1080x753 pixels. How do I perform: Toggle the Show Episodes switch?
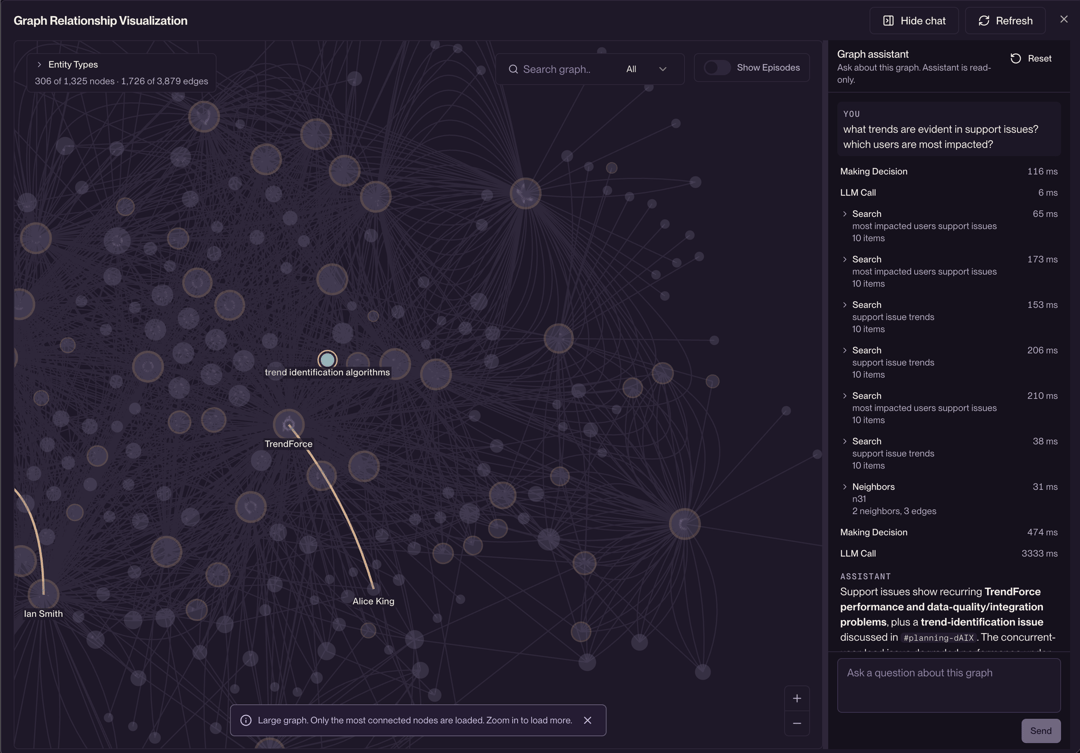pyautogui.click(x=716, y=68)
